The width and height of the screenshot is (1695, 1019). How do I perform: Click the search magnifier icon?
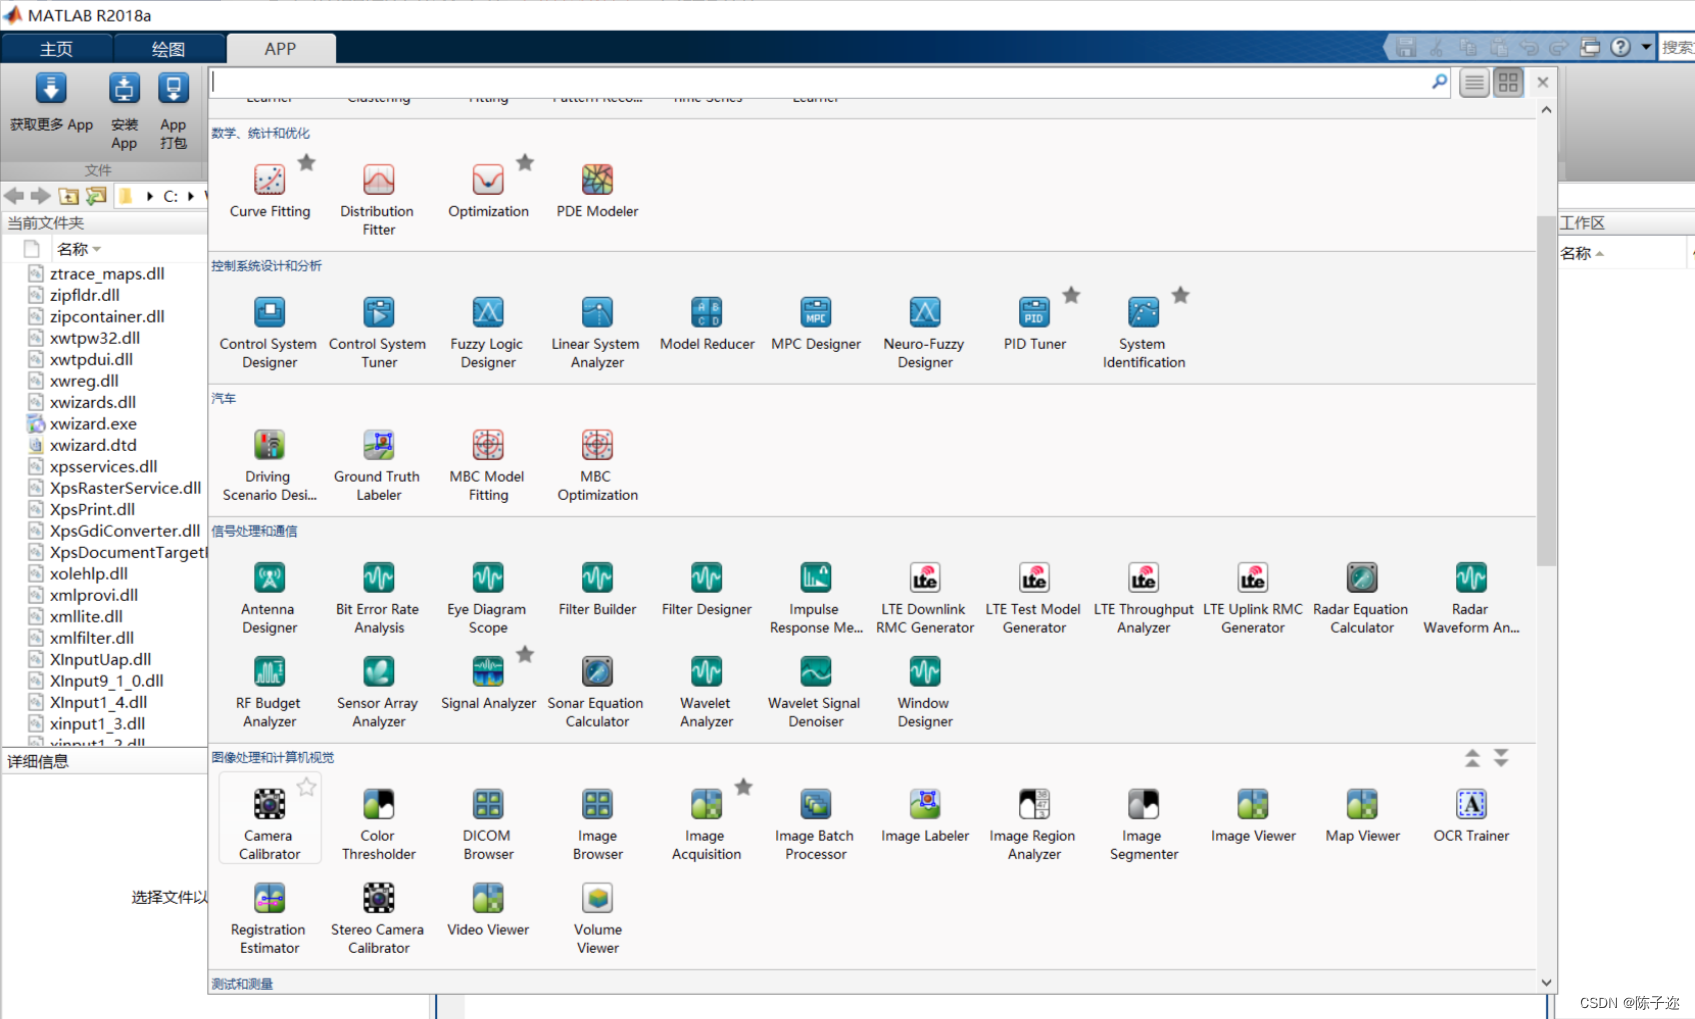point(1439,82)
